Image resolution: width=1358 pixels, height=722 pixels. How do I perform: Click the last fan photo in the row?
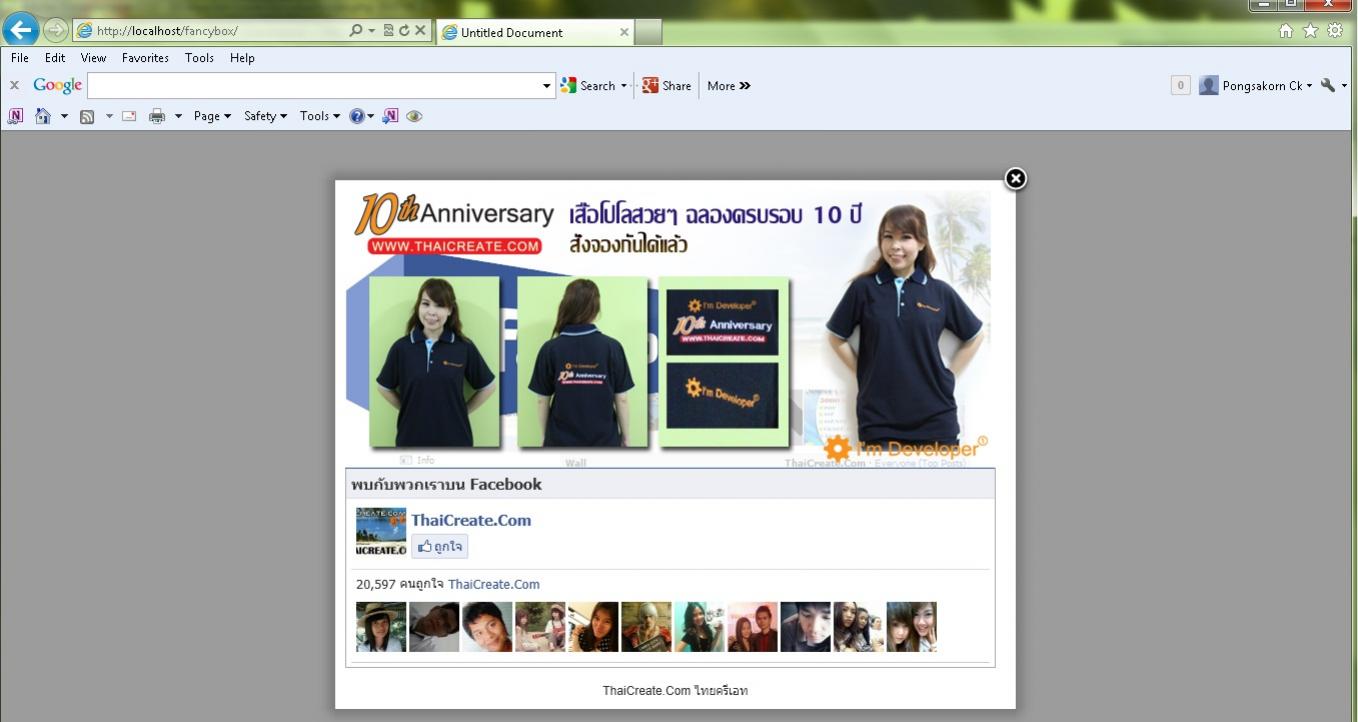(x=911, y=627)
